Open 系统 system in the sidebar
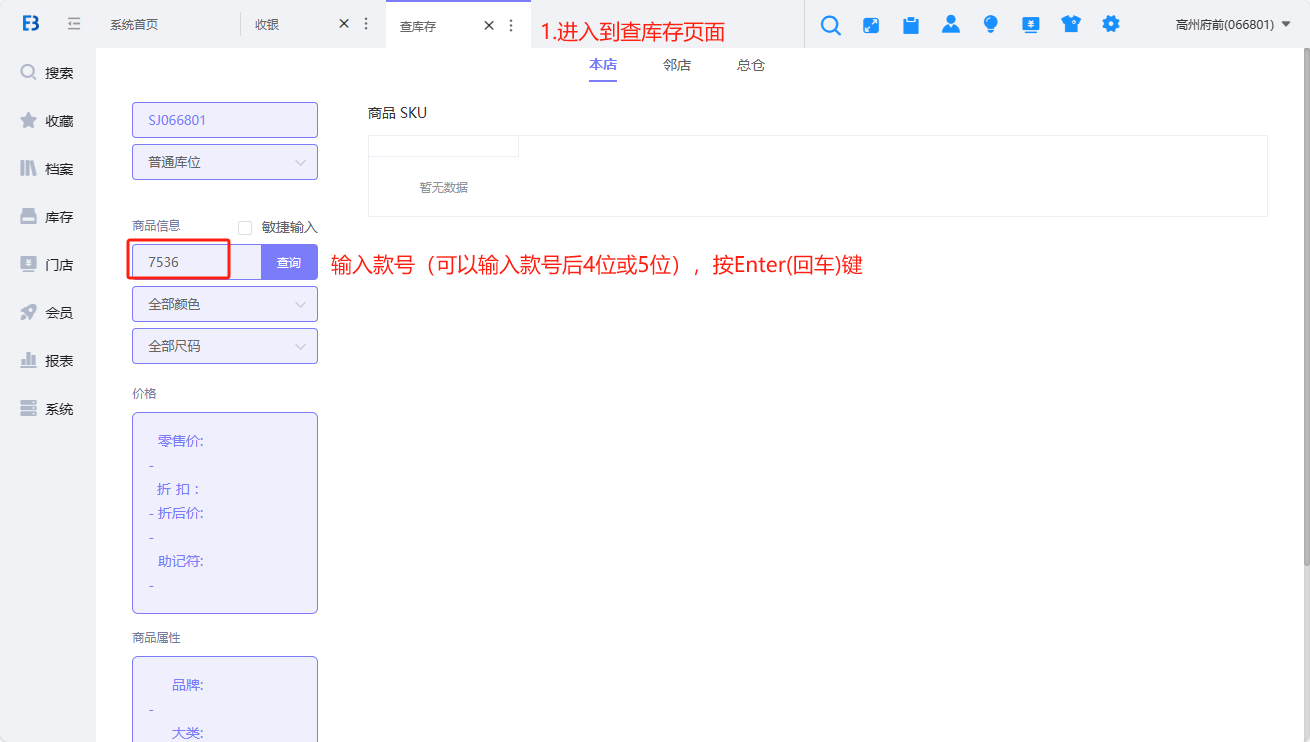The image size is (1310, 742). pos(48,409)
